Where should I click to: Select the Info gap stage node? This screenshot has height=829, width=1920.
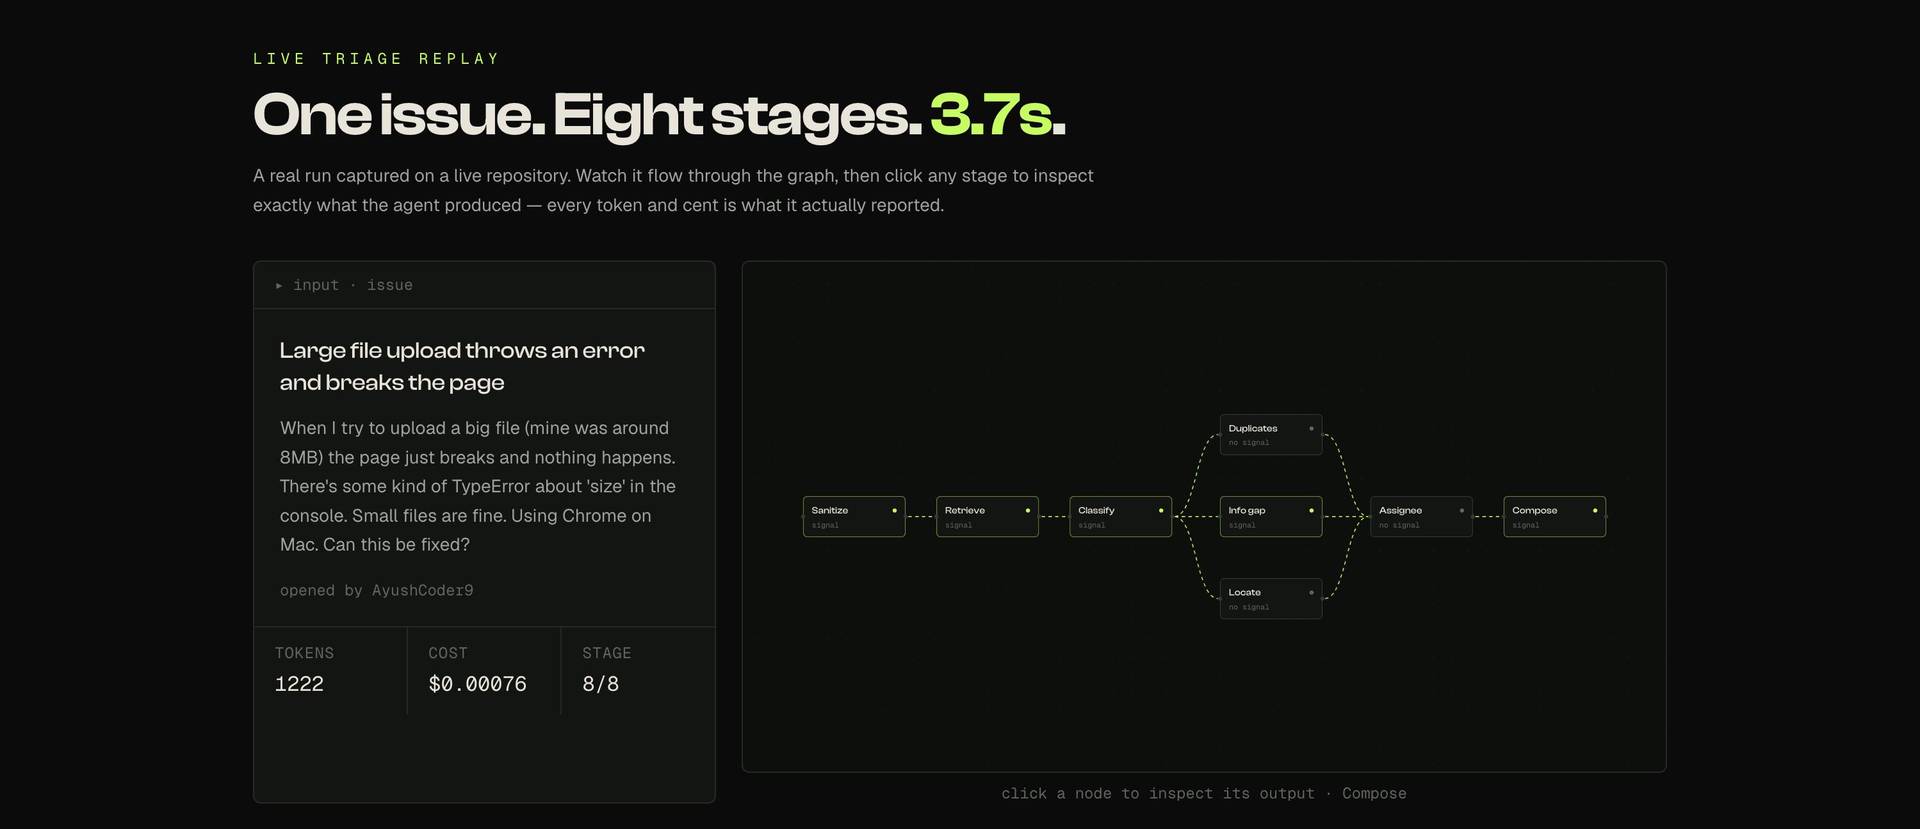pyautogui.click(x=1271, y=516)
